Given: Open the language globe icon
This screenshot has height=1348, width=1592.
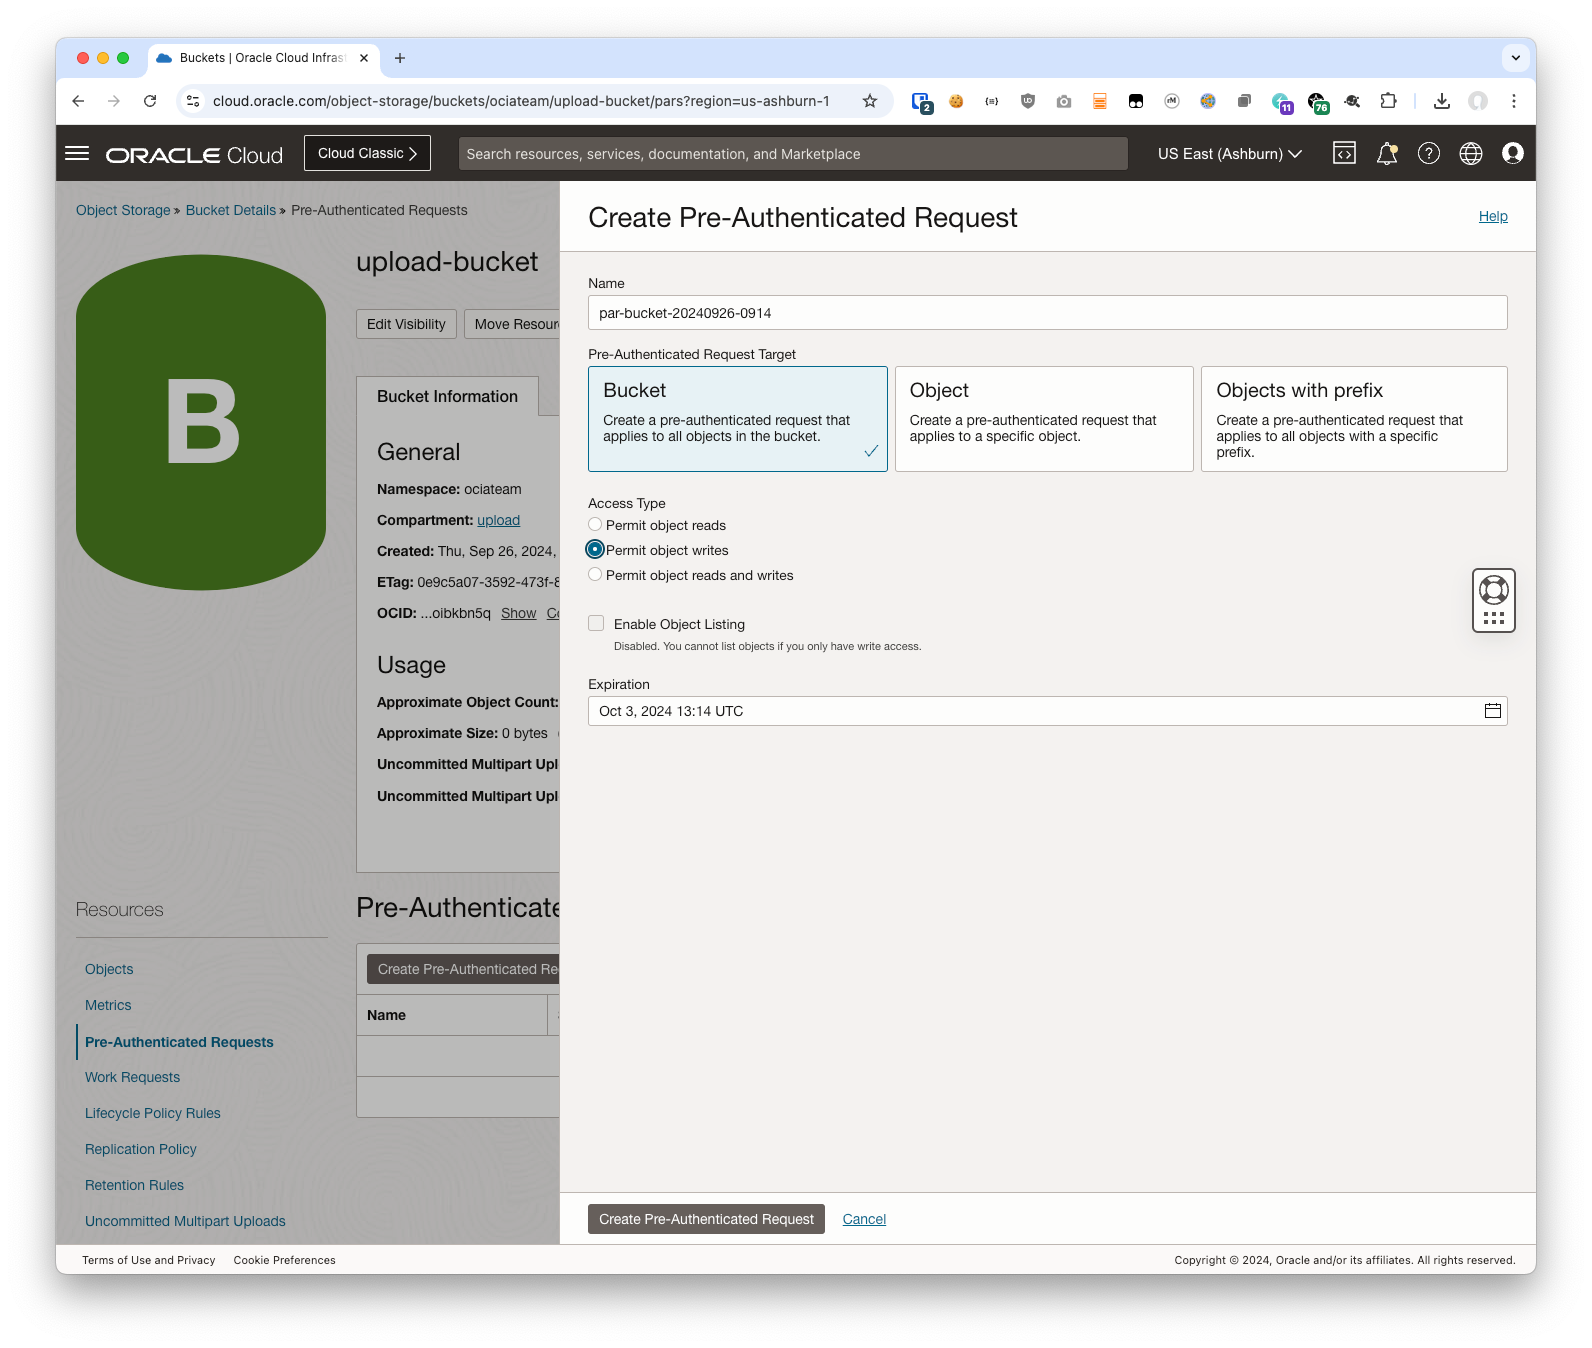Looking at the screenshot, I should click(1471, 153).
